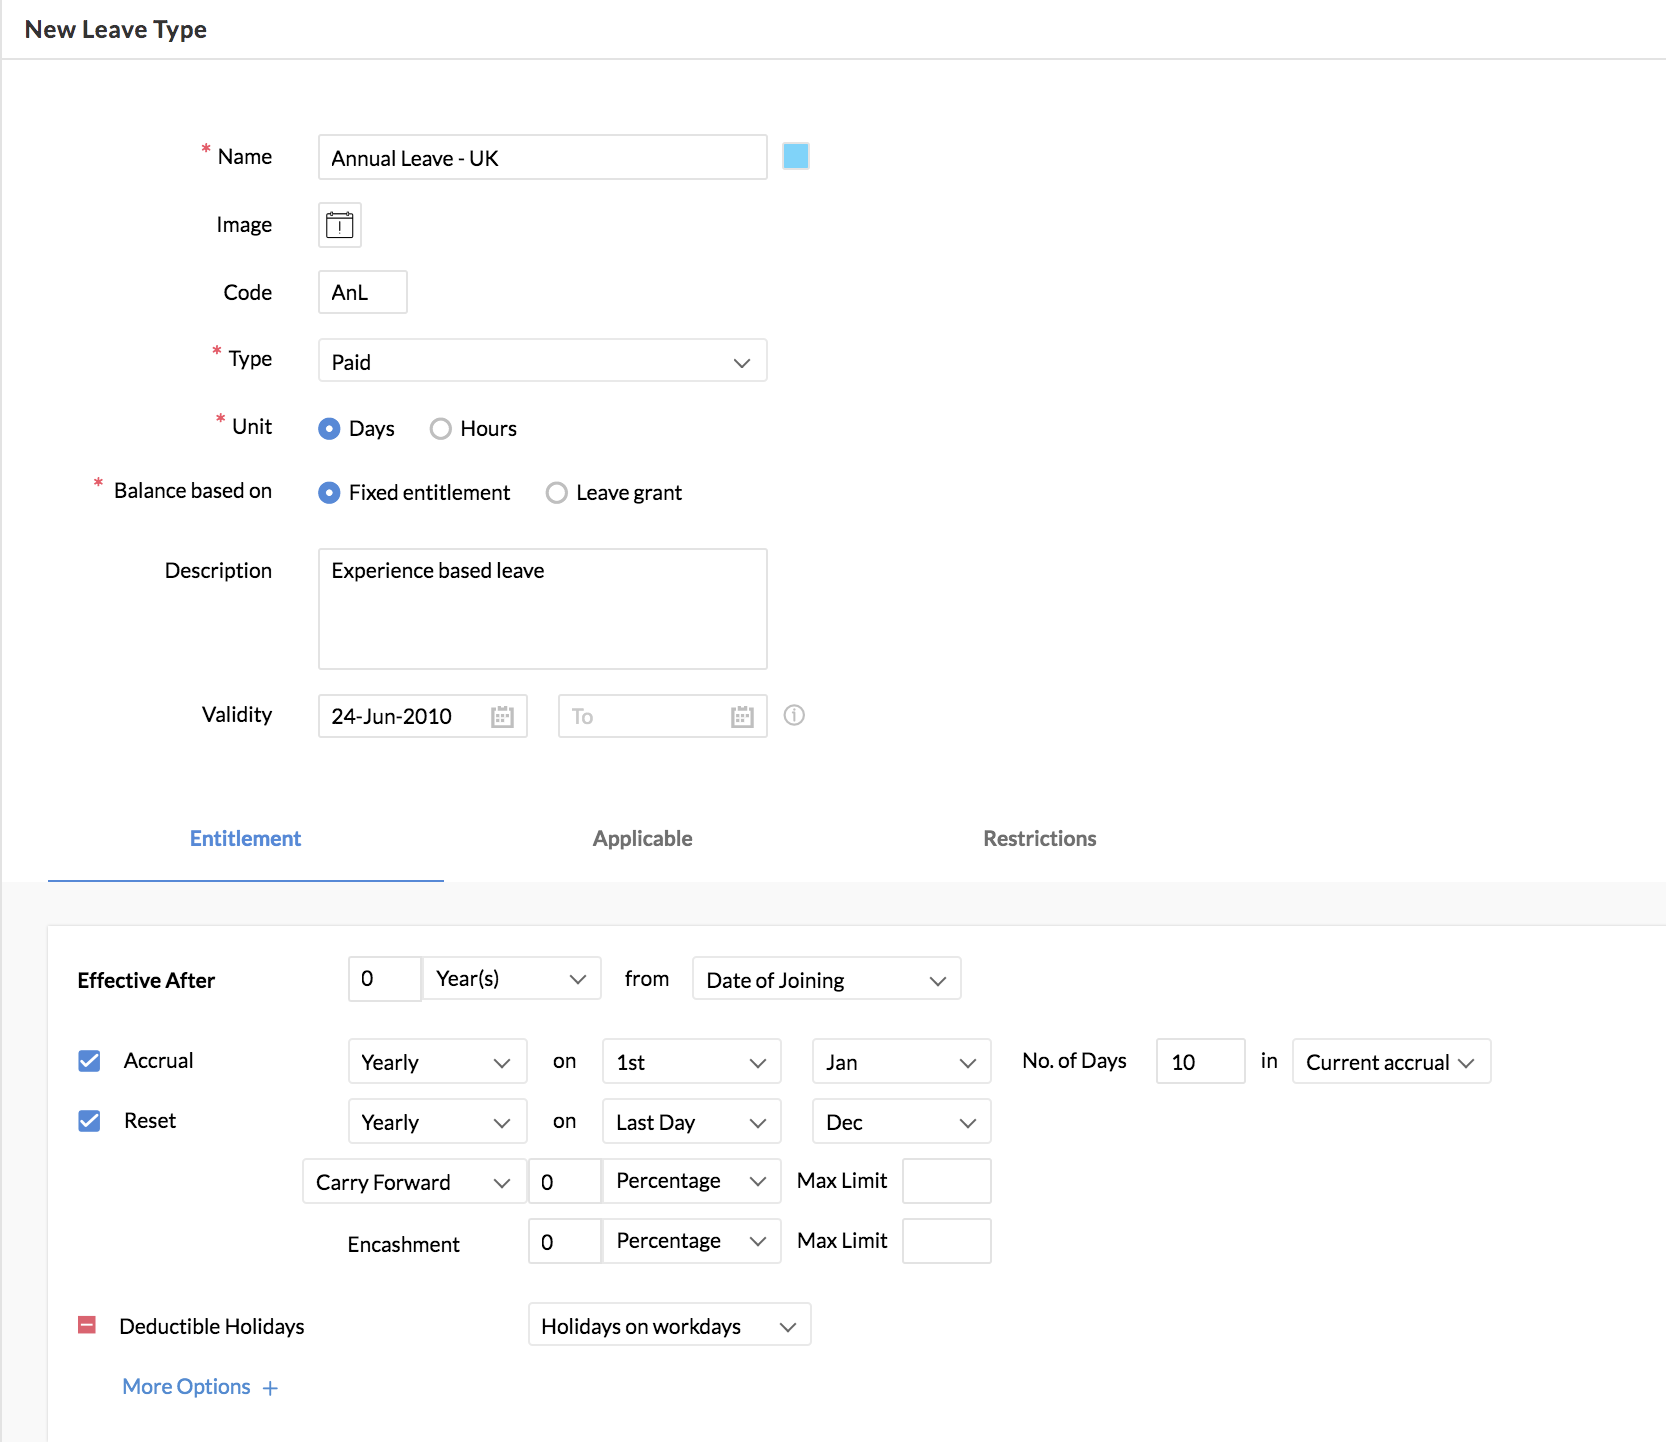Click the More Options link
1666x1442 pixels.
187,1387
